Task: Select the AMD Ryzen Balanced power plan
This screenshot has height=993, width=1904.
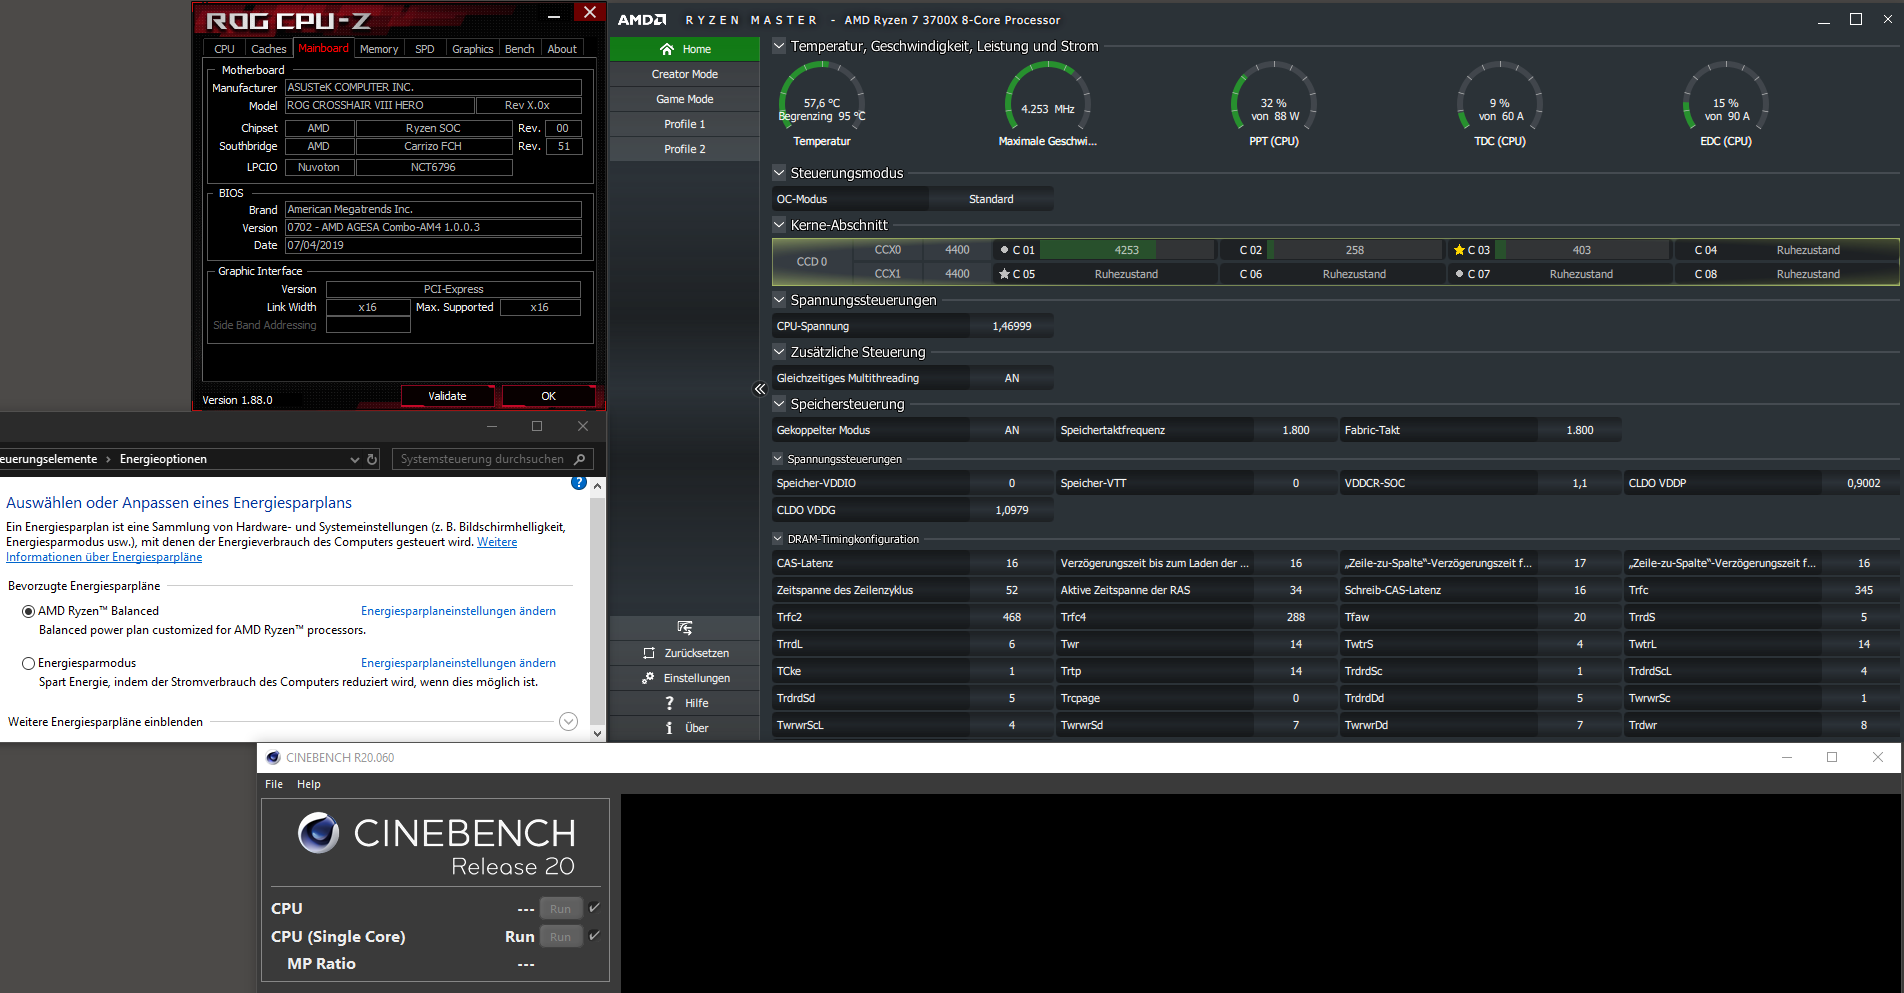Action: point(28,611)
